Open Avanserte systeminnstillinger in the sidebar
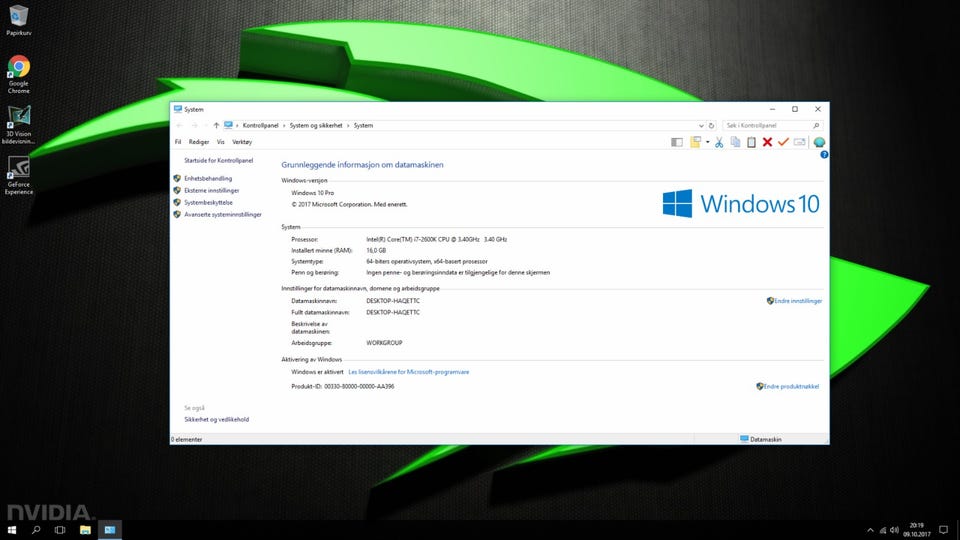 223,215
